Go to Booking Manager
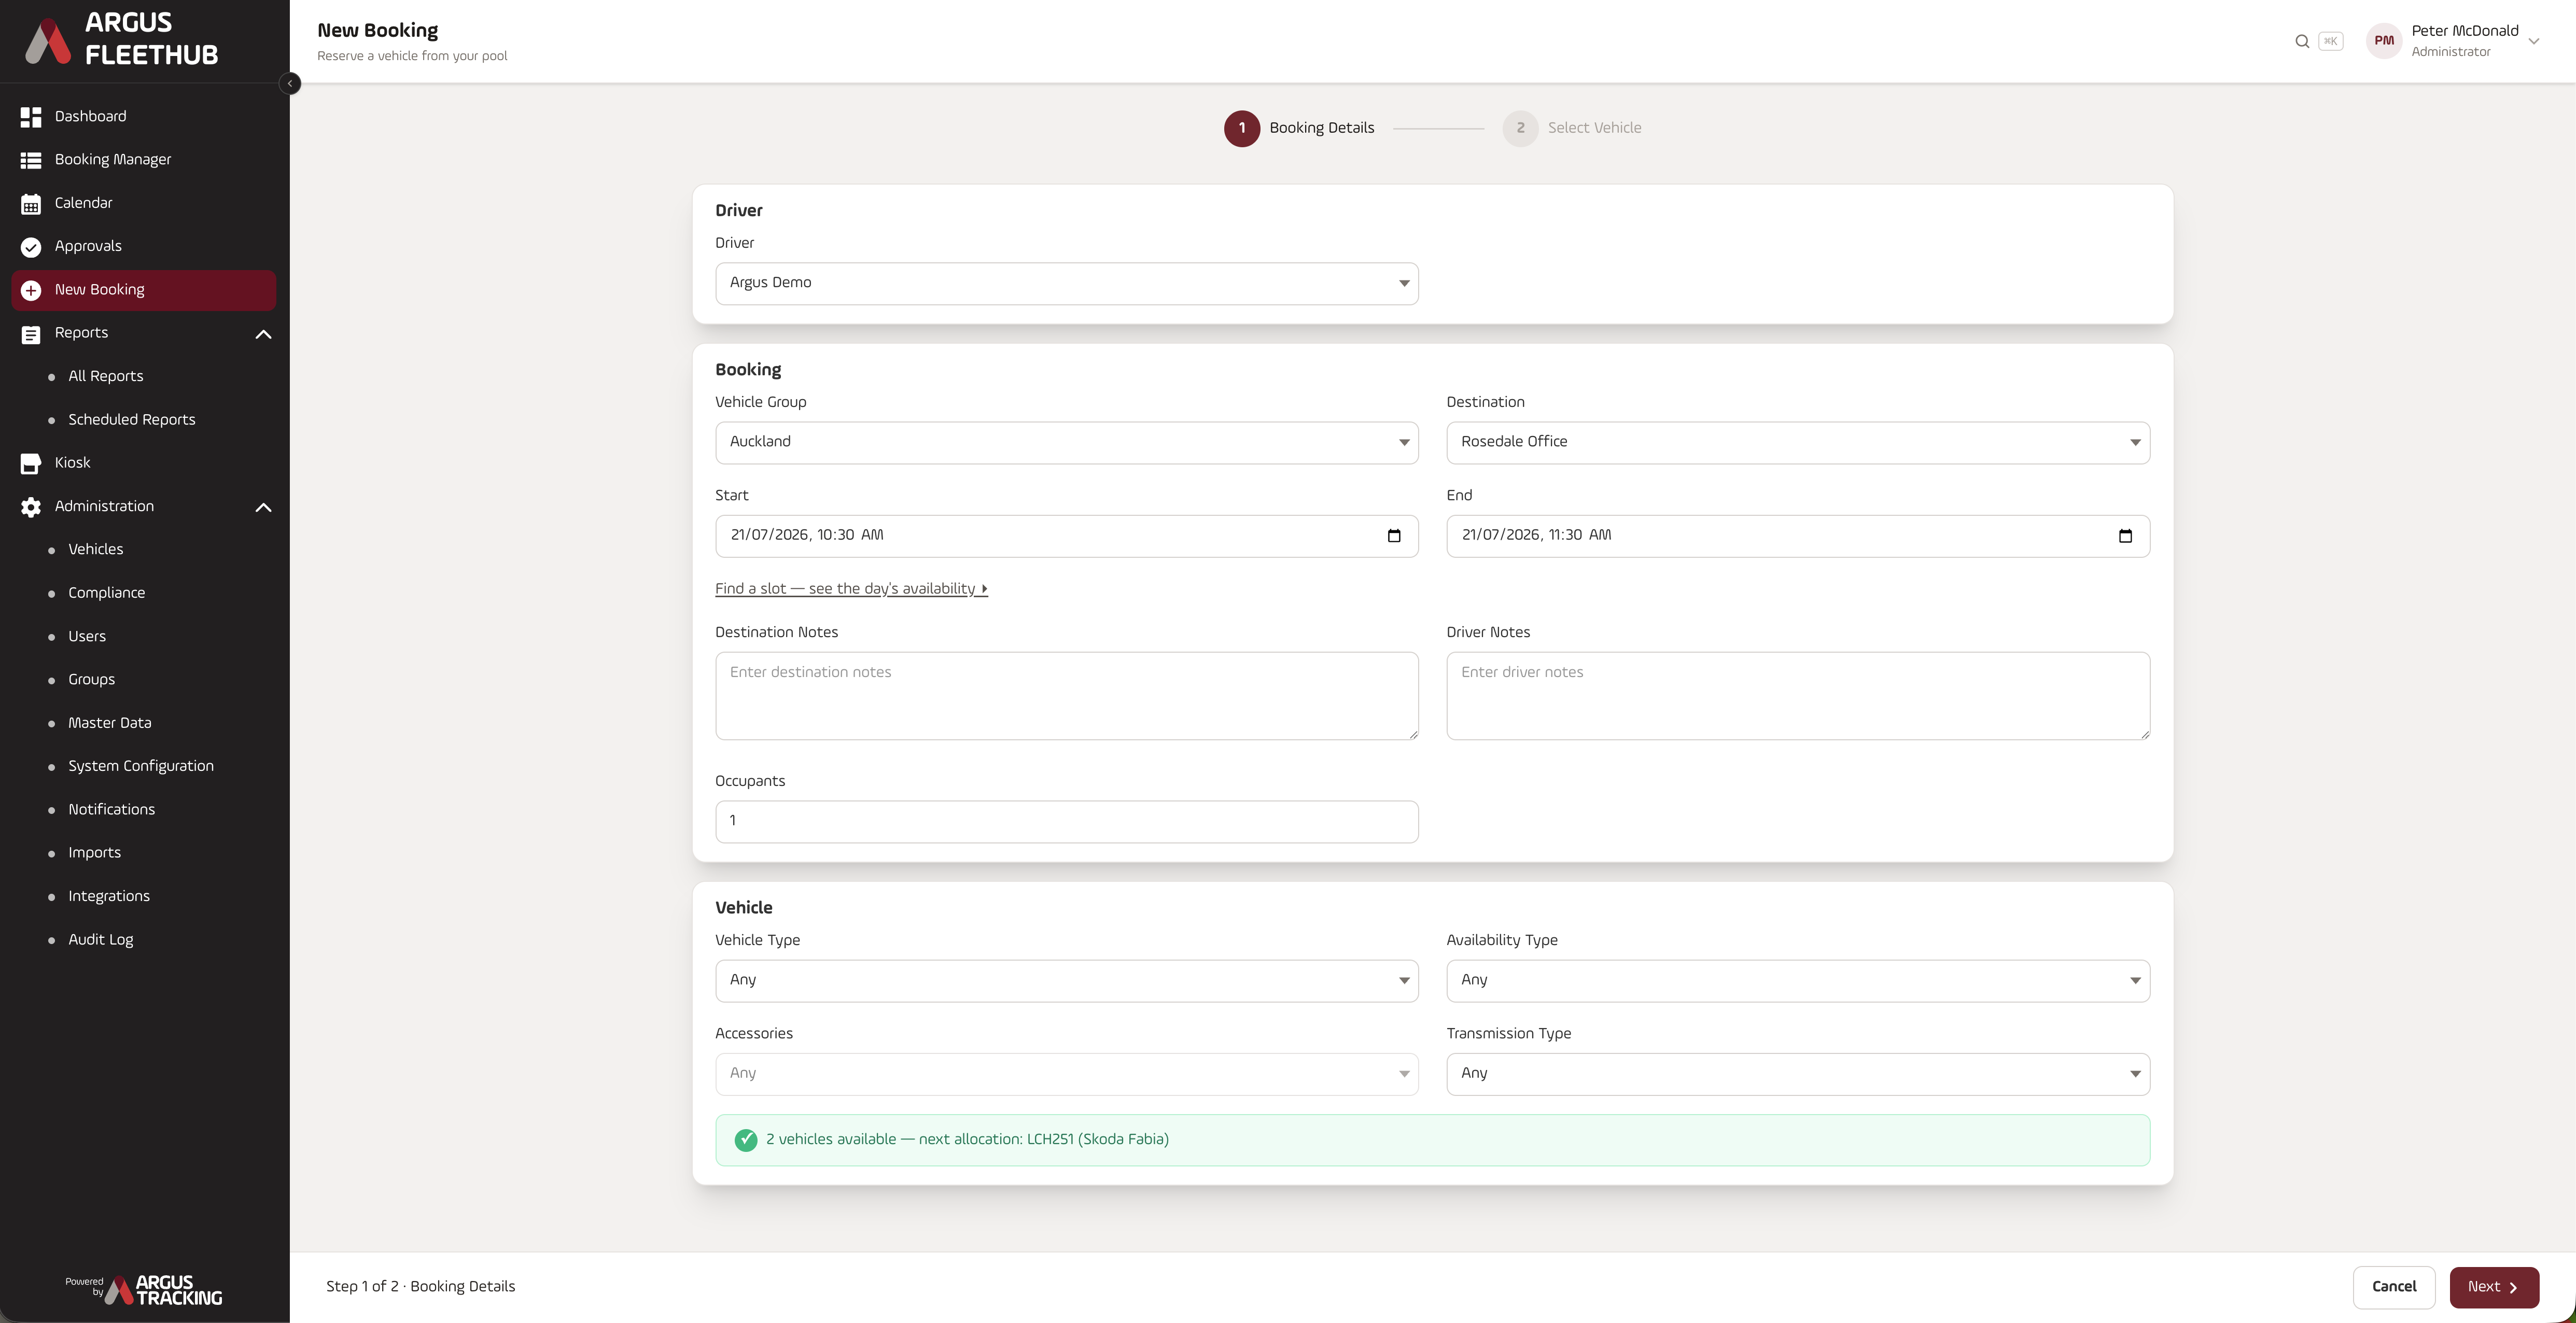Image resolution: width=2576 pixels, height=1323 pixels. click(144, 160)
